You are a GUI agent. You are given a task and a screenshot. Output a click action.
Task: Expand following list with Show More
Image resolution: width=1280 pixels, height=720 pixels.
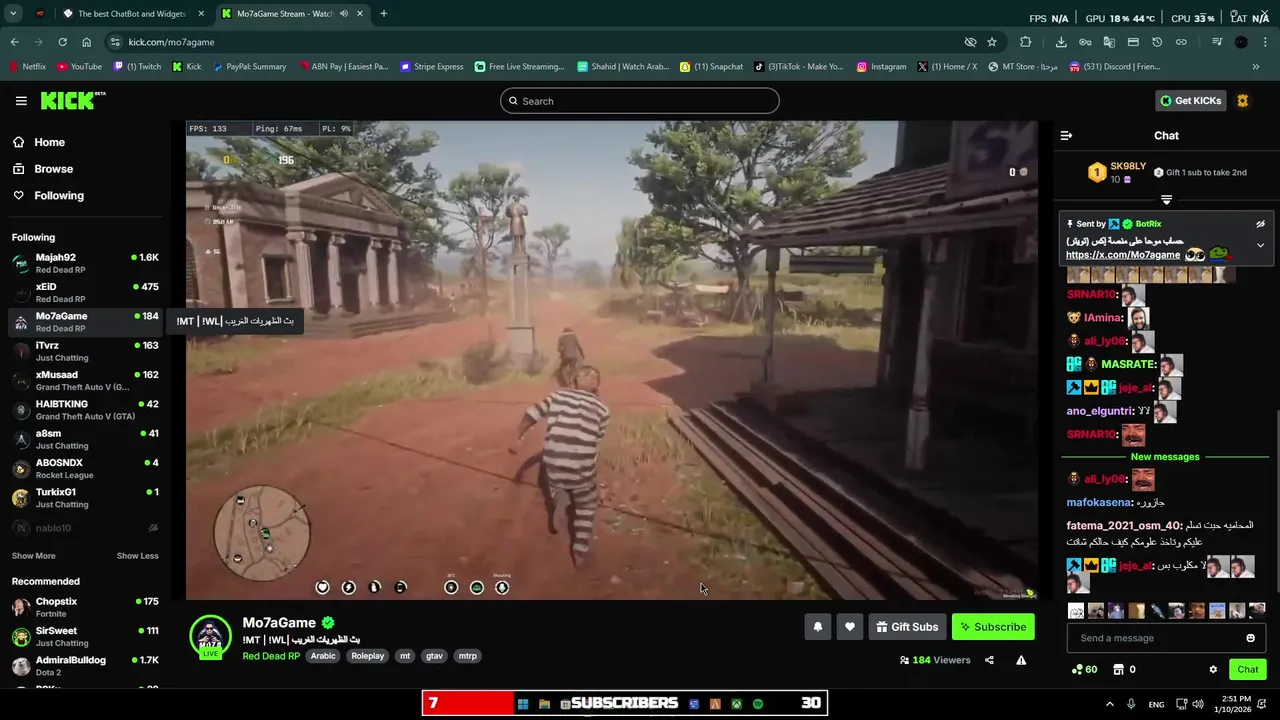(34, 556)
